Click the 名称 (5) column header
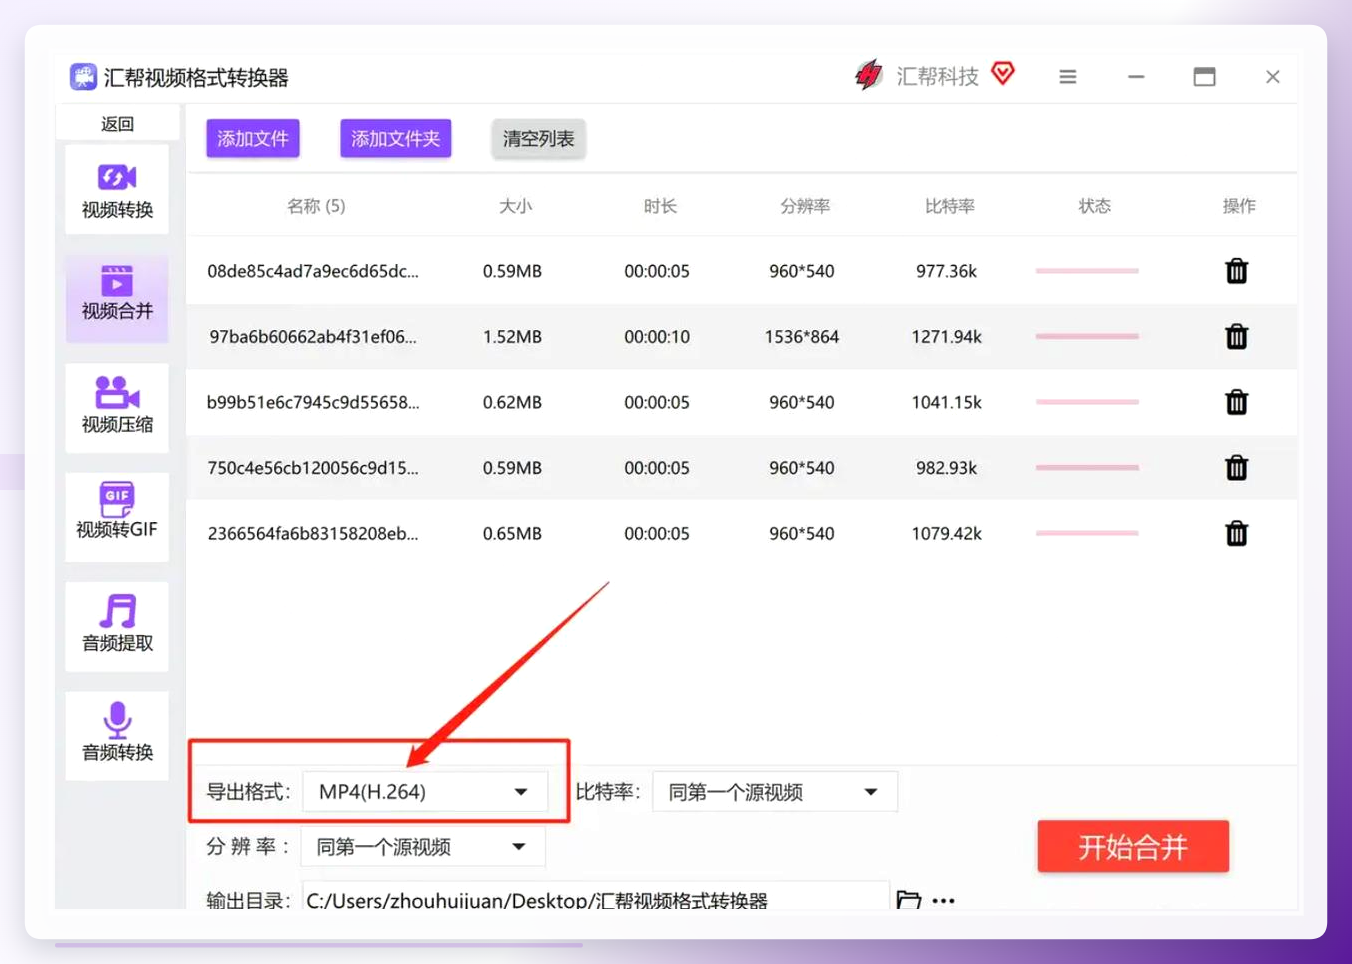The height and width of the screenshot is (964, 1352). tap(316, 206)
